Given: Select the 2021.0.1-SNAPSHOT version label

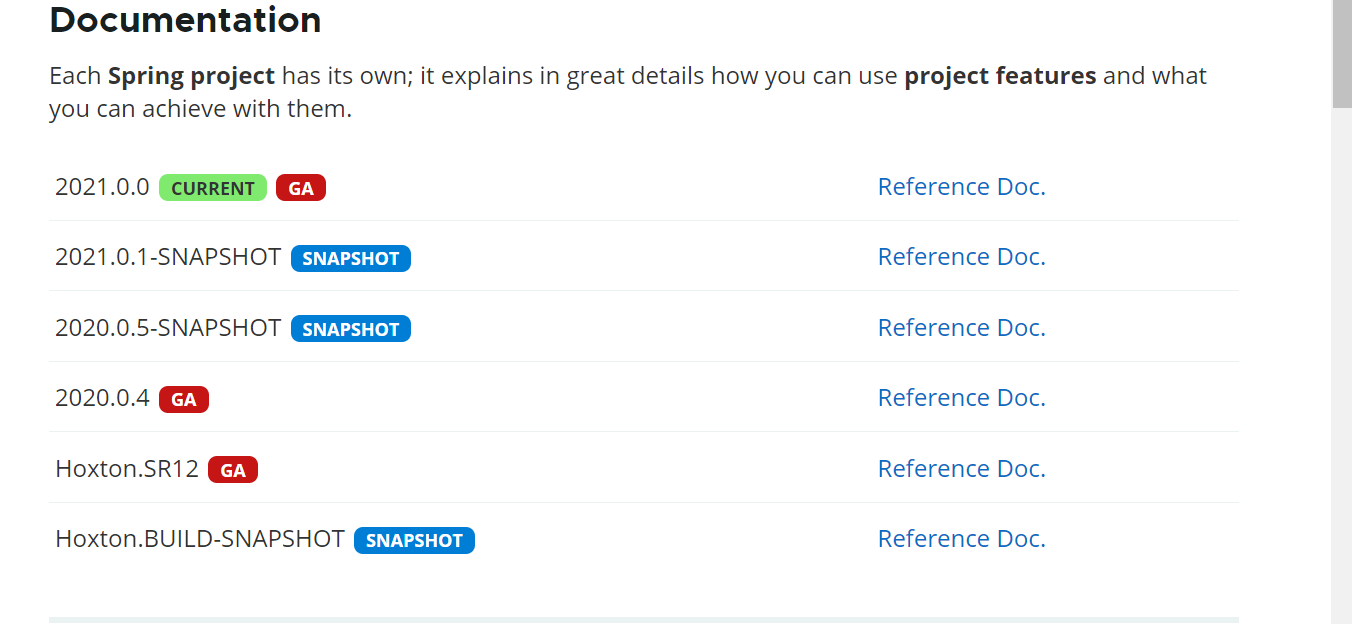Looking at the screenshot, I should (x=168, y=257).
